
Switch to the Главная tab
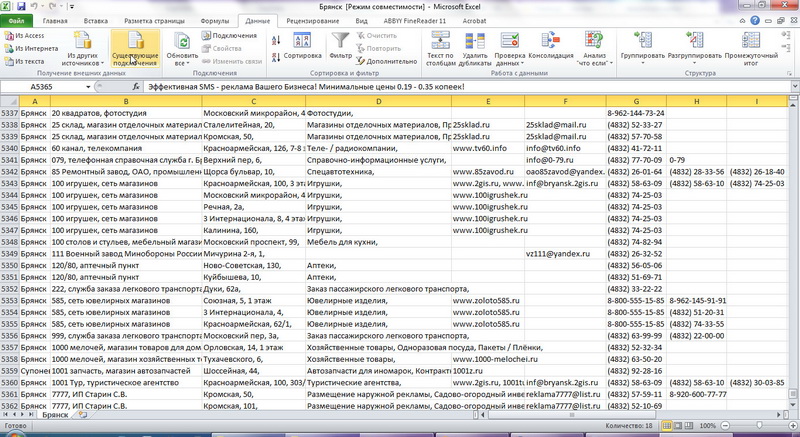tap(55, 21)
